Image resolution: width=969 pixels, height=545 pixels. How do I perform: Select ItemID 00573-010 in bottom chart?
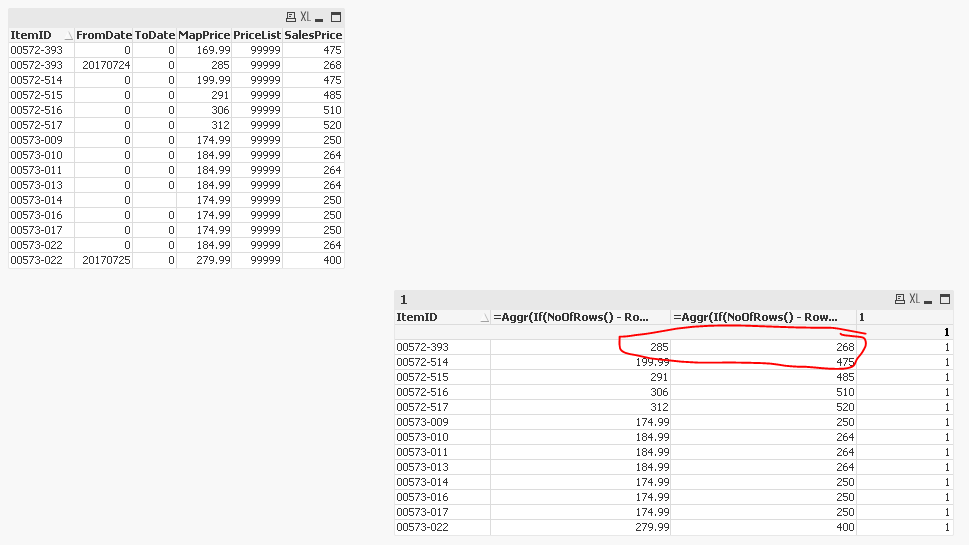tap(442, 437)
